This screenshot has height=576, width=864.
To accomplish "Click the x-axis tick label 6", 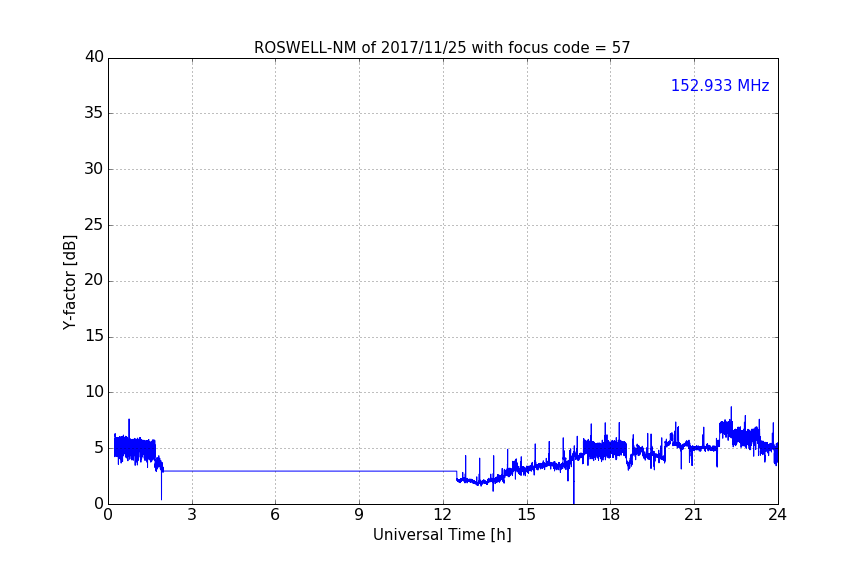I will click(275, 515).
